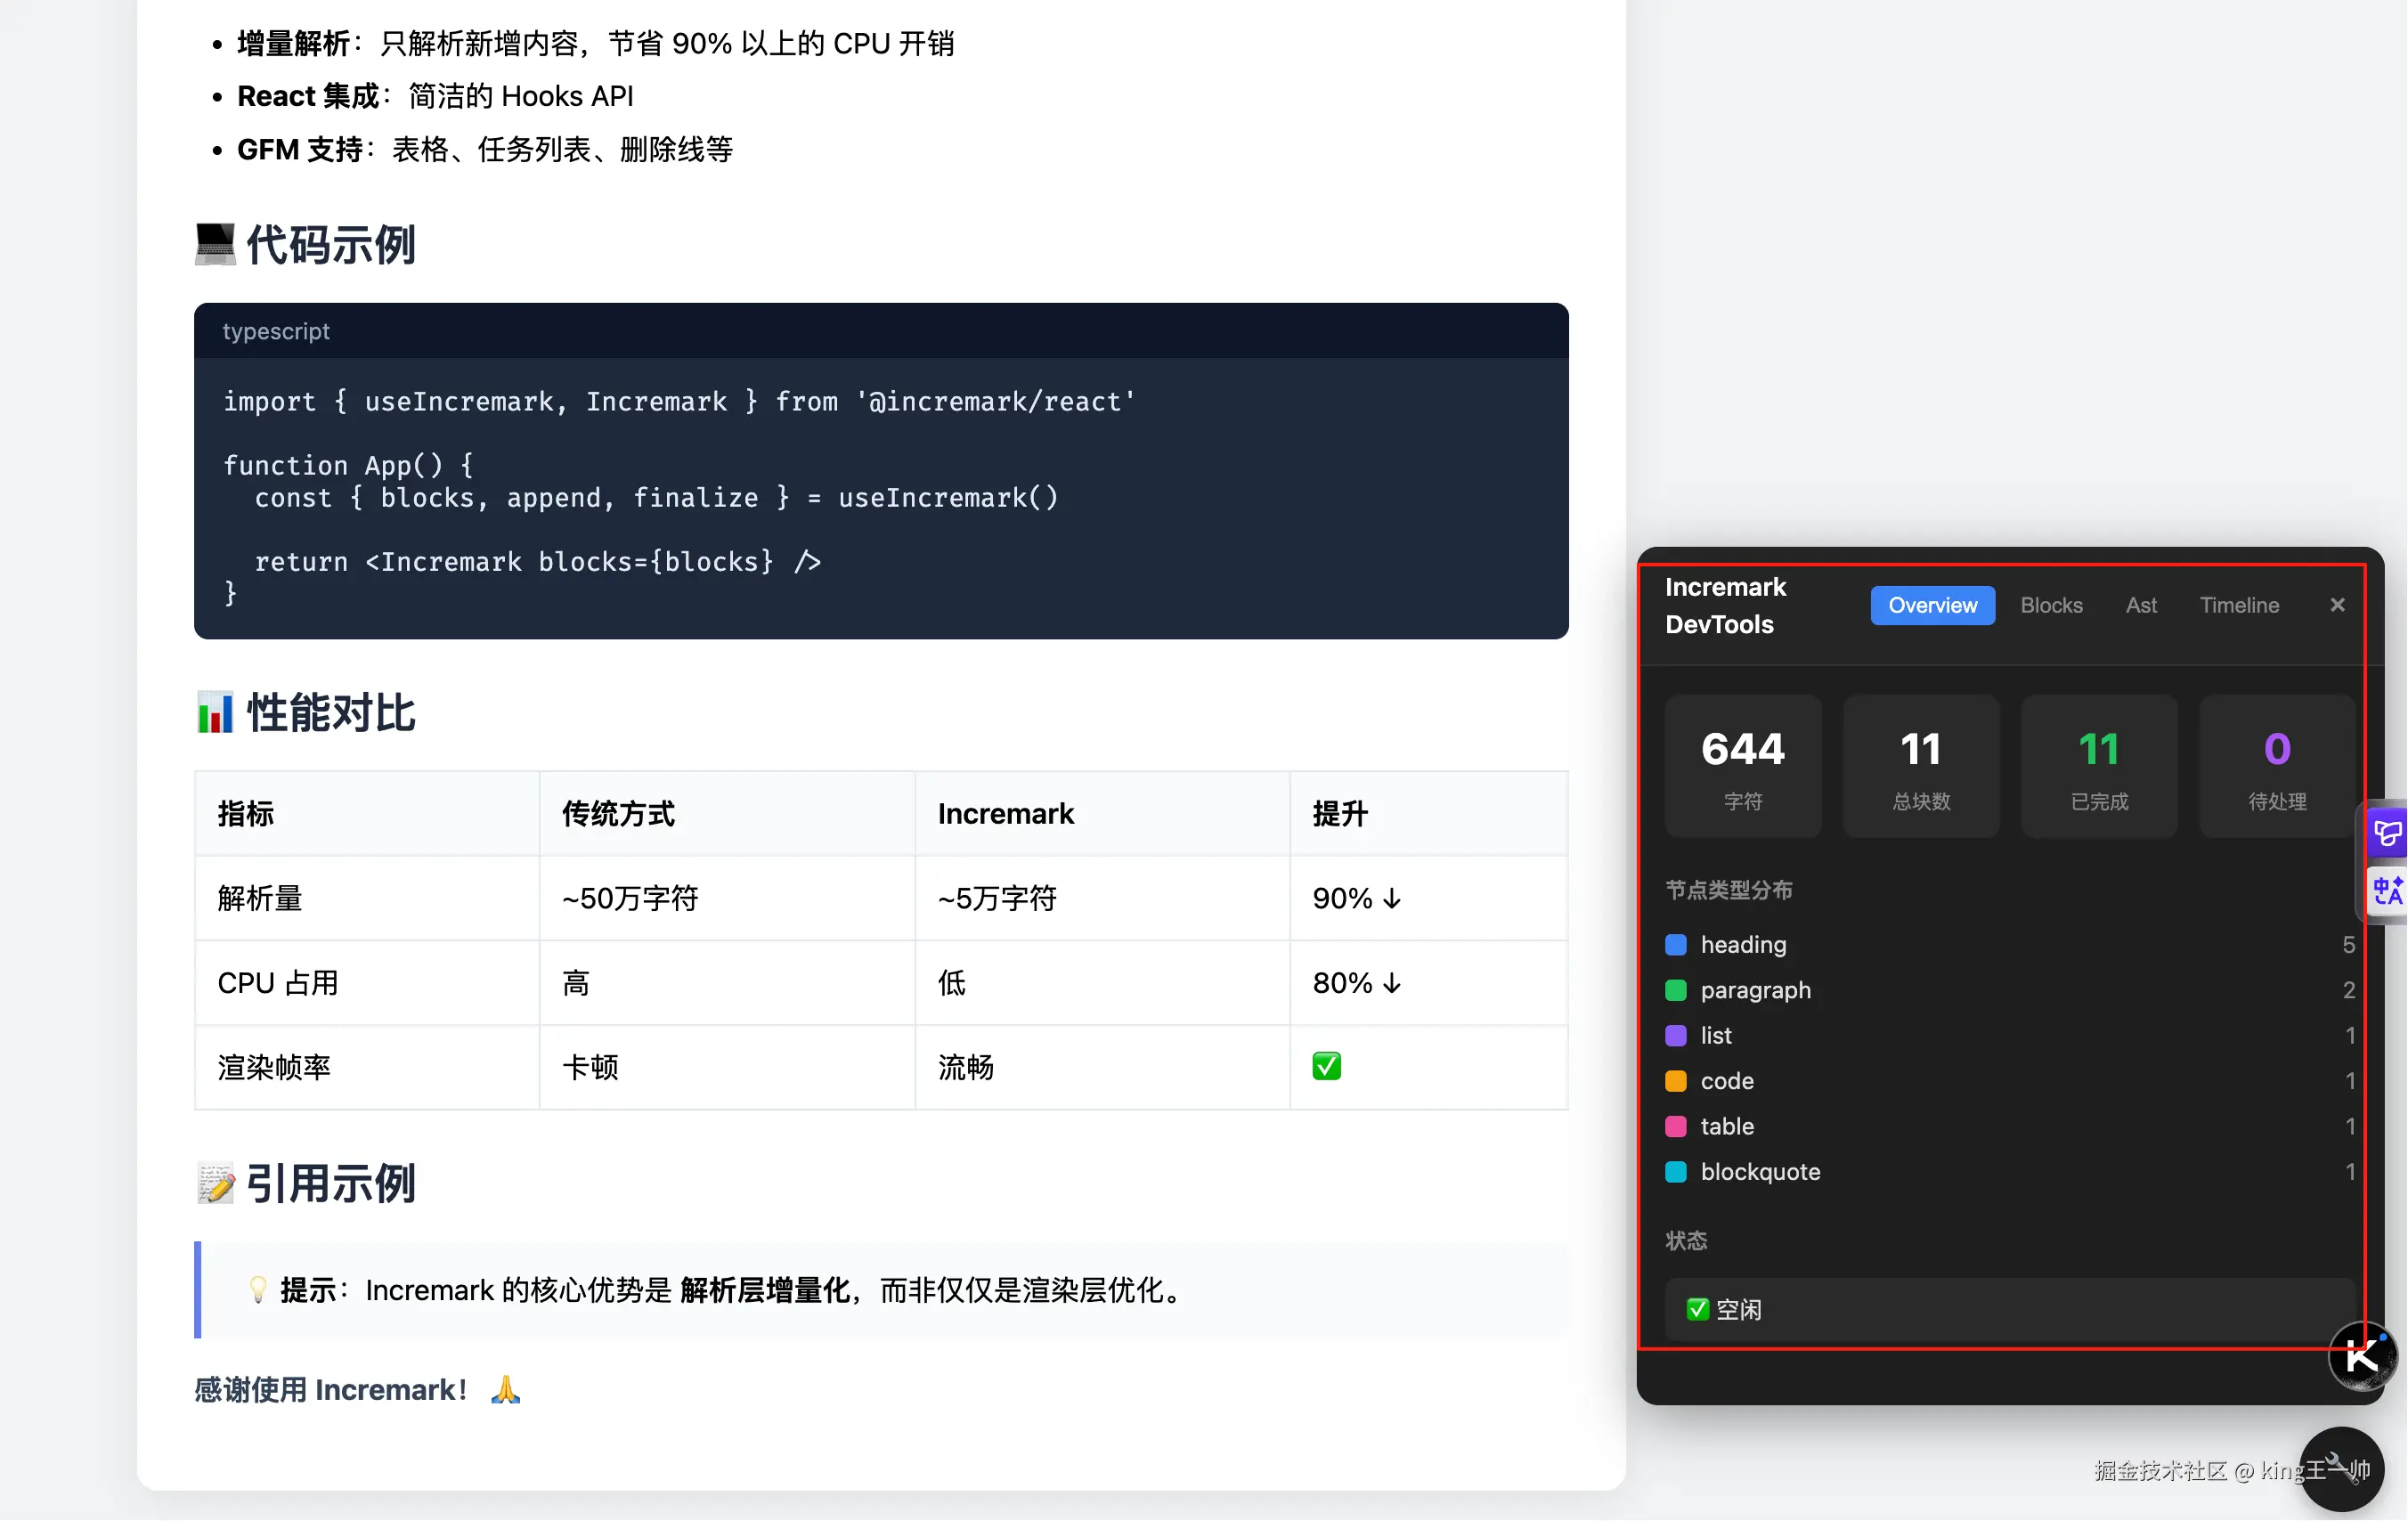
Task: Click the 644 字符 stat card
Action: click(1742, 766)
